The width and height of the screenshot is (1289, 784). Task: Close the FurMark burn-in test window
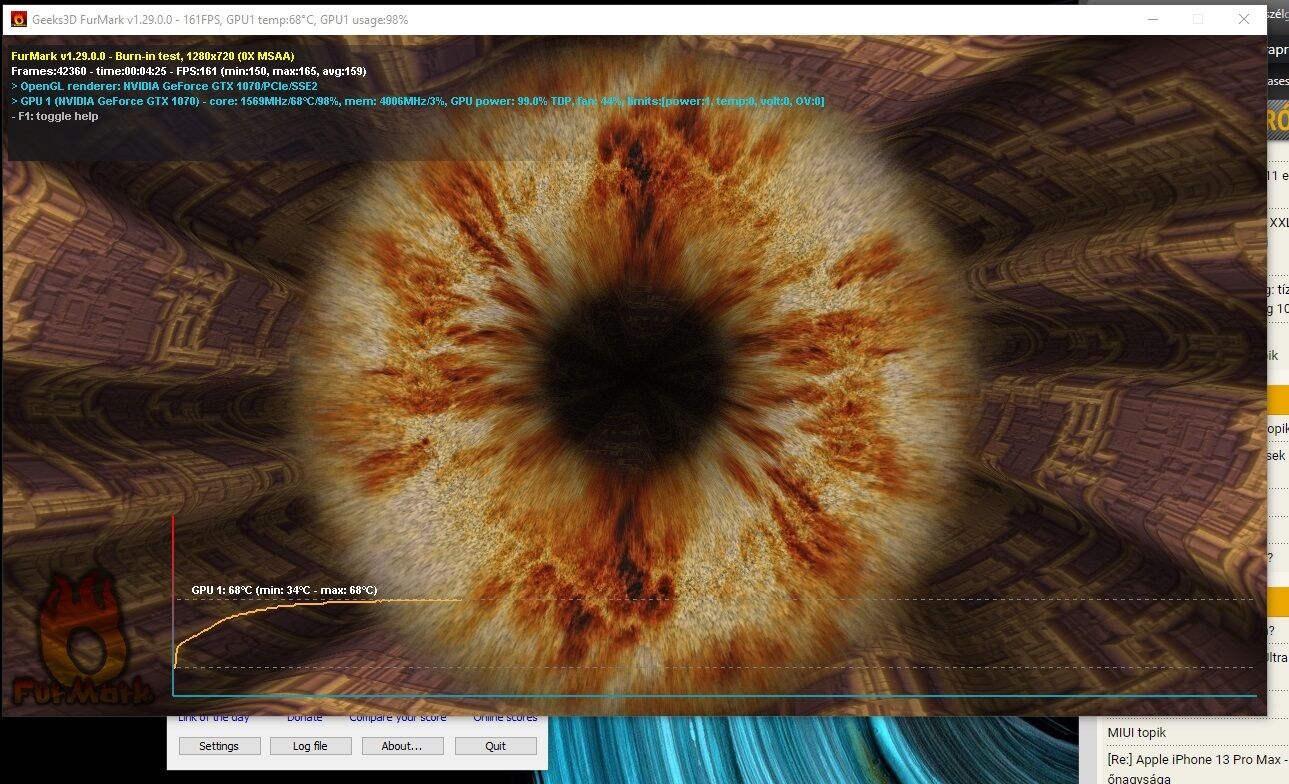[x=1243, y=19]
